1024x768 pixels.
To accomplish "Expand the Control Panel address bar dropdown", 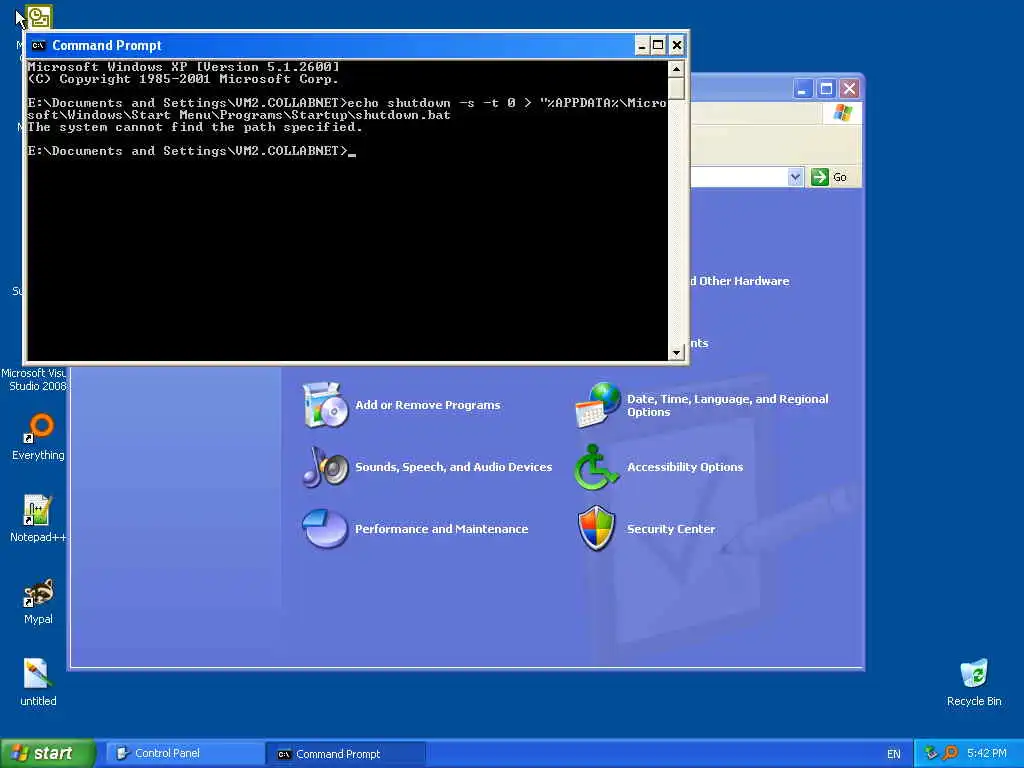I will tap(795, 177).
